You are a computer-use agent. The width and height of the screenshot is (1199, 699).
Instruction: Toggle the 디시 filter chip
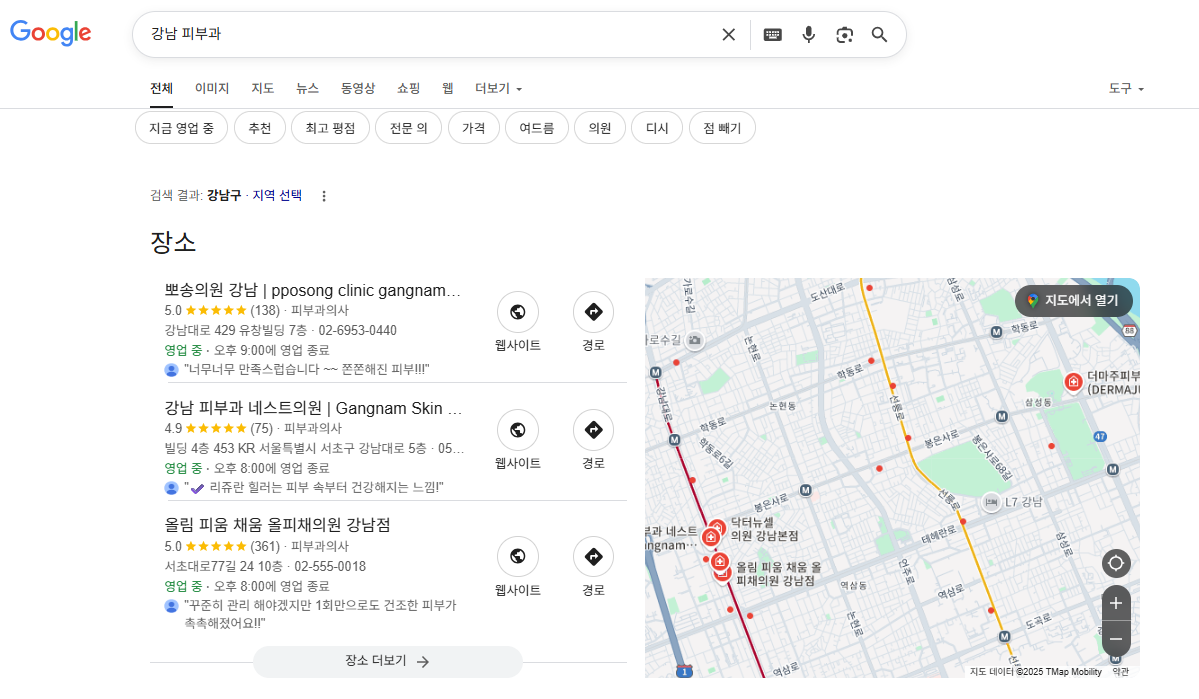(657, 128)
